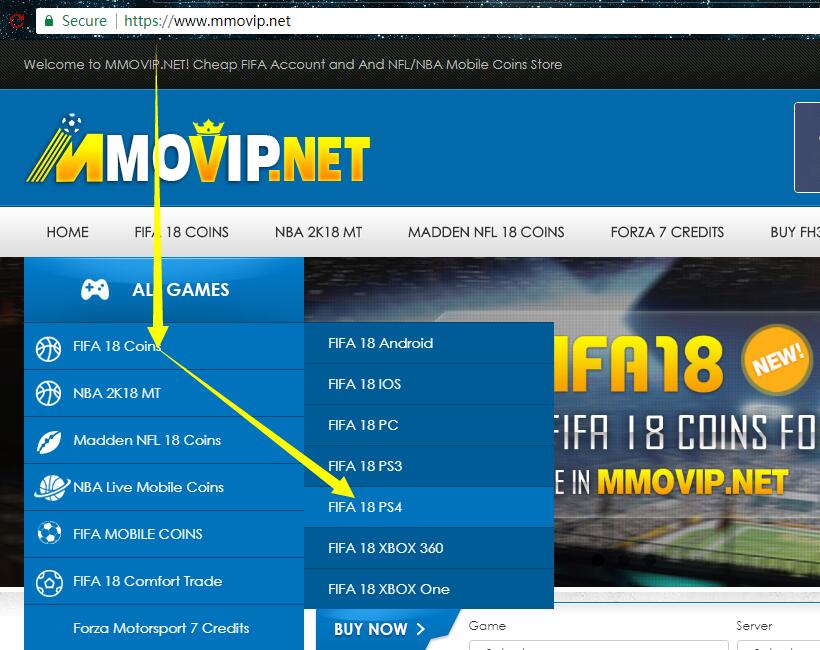Select FIFA 18 Comfort Trade in sidebar
Image resolution: width=820 pixels, height=650 pixels.
coord(164,581)
